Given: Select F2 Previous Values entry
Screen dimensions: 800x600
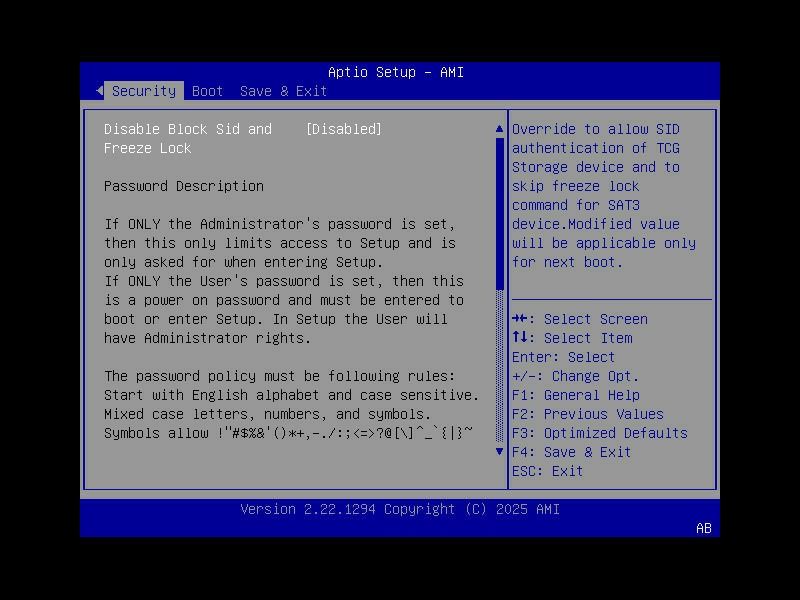Looking at the screenshot, I should click(x=587, y=414).
